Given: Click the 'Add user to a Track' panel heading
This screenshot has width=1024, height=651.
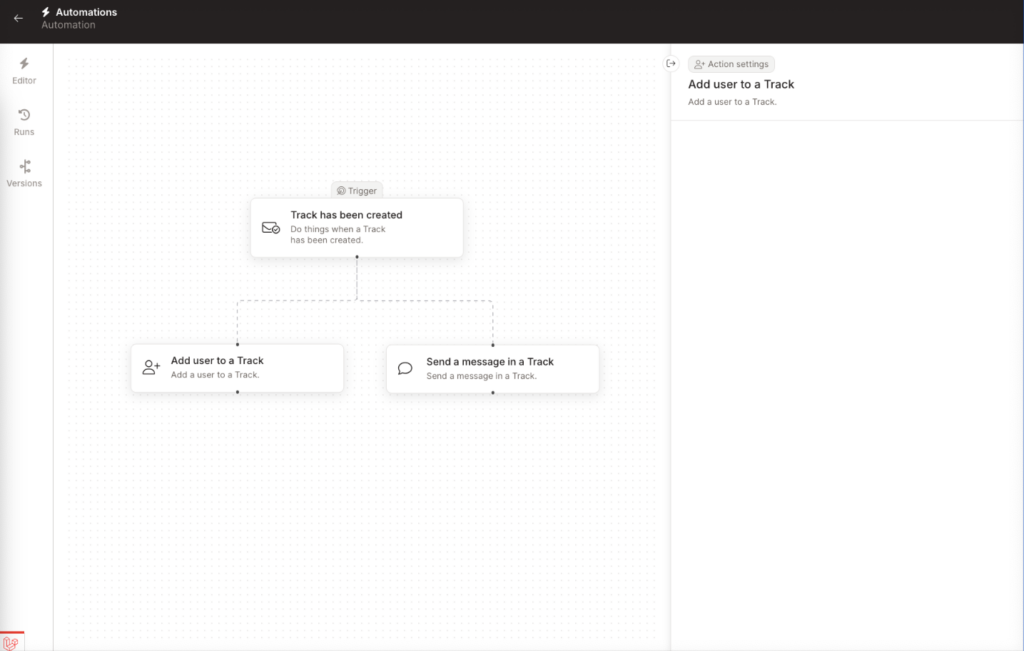Looking at the screenshot, I should [741, 84].
